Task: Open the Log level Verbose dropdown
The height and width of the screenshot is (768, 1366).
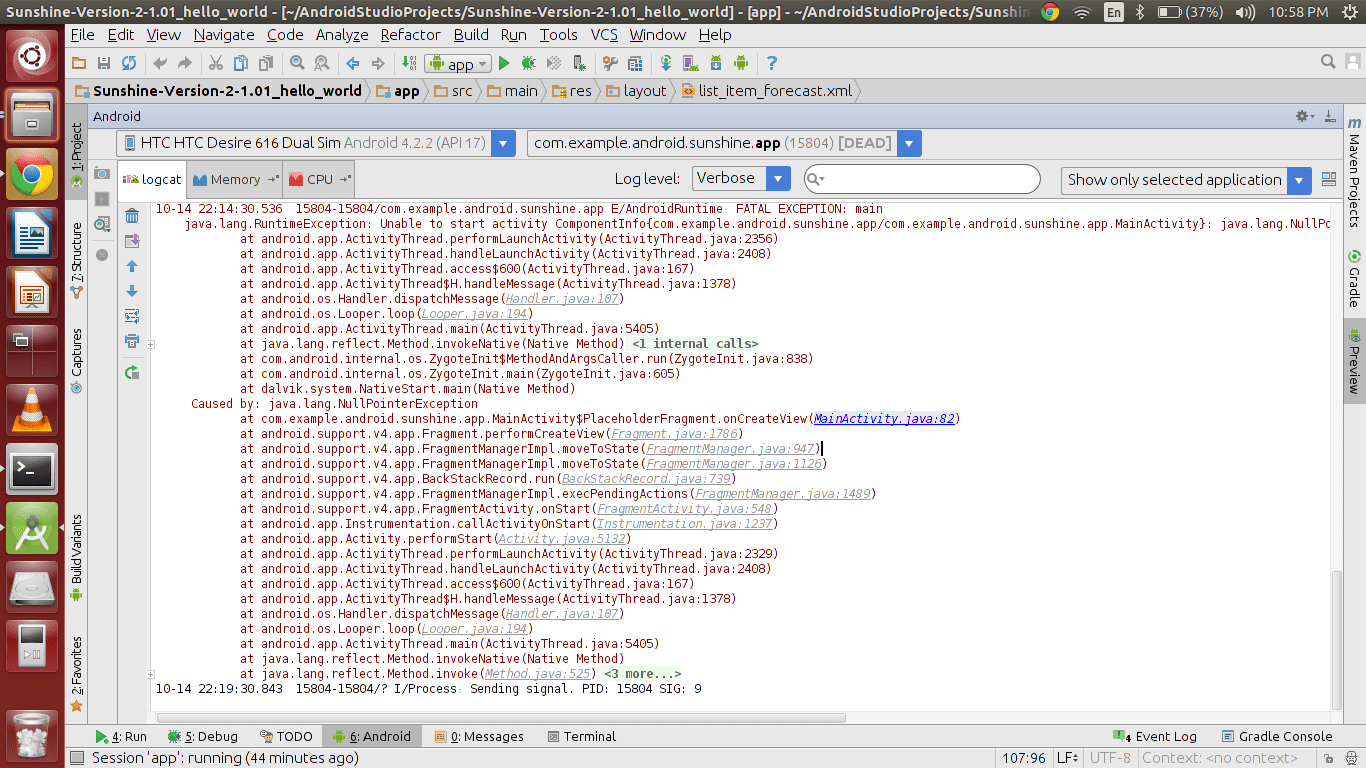Action: tap(742, 179)
